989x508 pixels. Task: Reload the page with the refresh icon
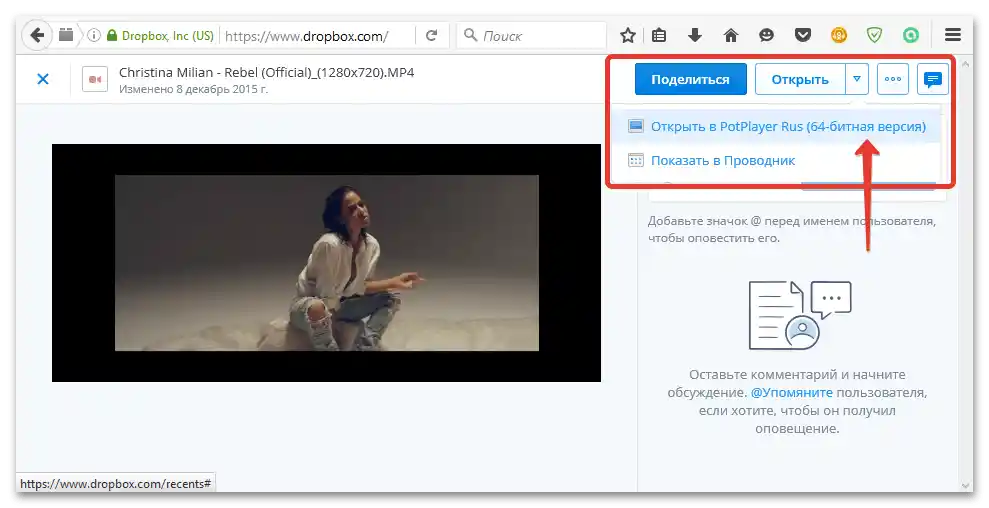point(431,35)
